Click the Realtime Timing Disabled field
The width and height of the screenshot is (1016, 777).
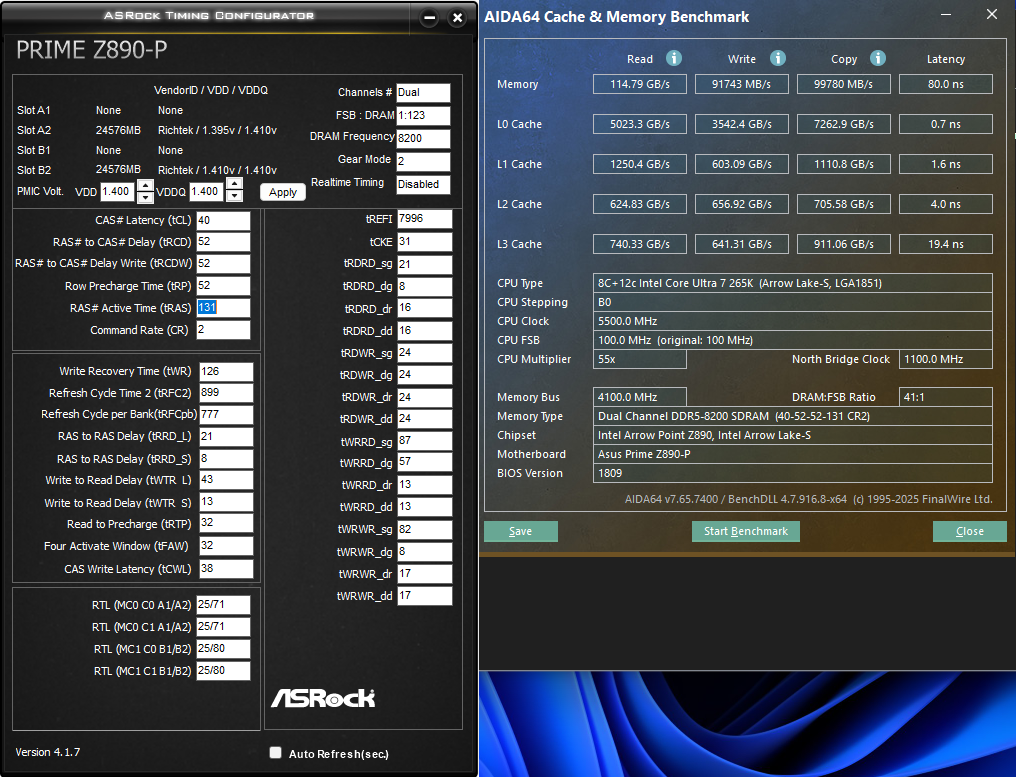point(423,185)
